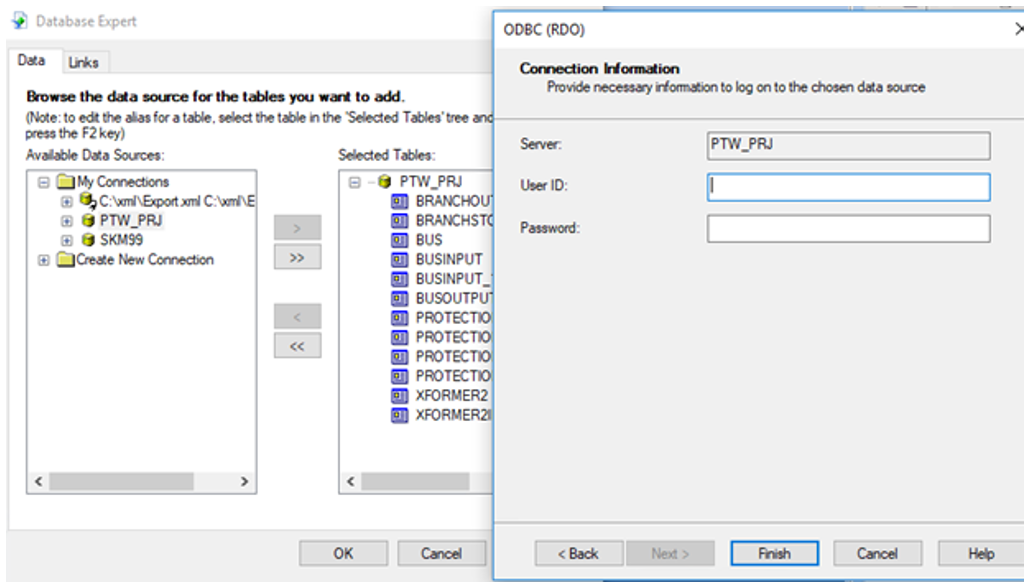The image size is (1031, 588).
Task: Click the BUSINPUT table icon
Action: (x=400, y=259)
